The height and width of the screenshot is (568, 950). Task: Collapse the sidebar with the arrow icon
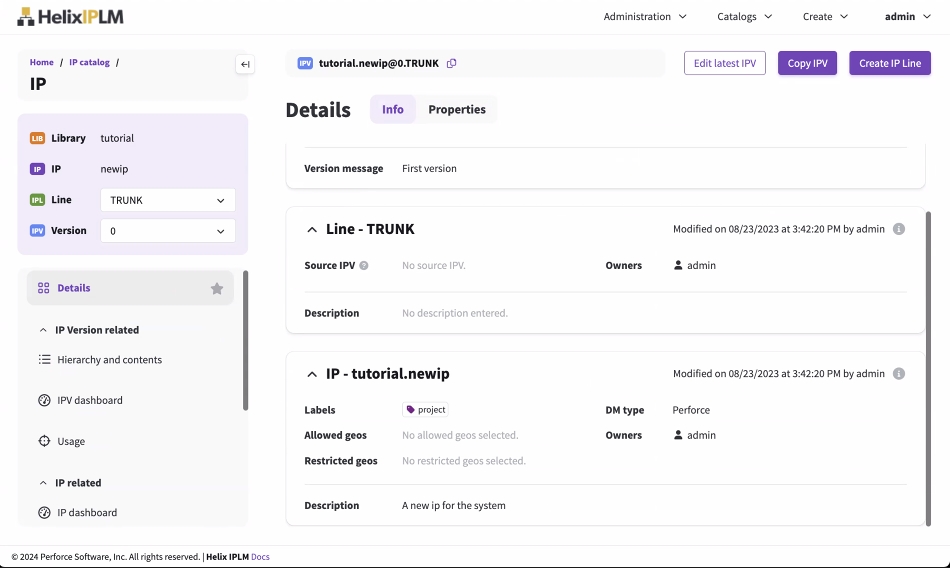245,65
